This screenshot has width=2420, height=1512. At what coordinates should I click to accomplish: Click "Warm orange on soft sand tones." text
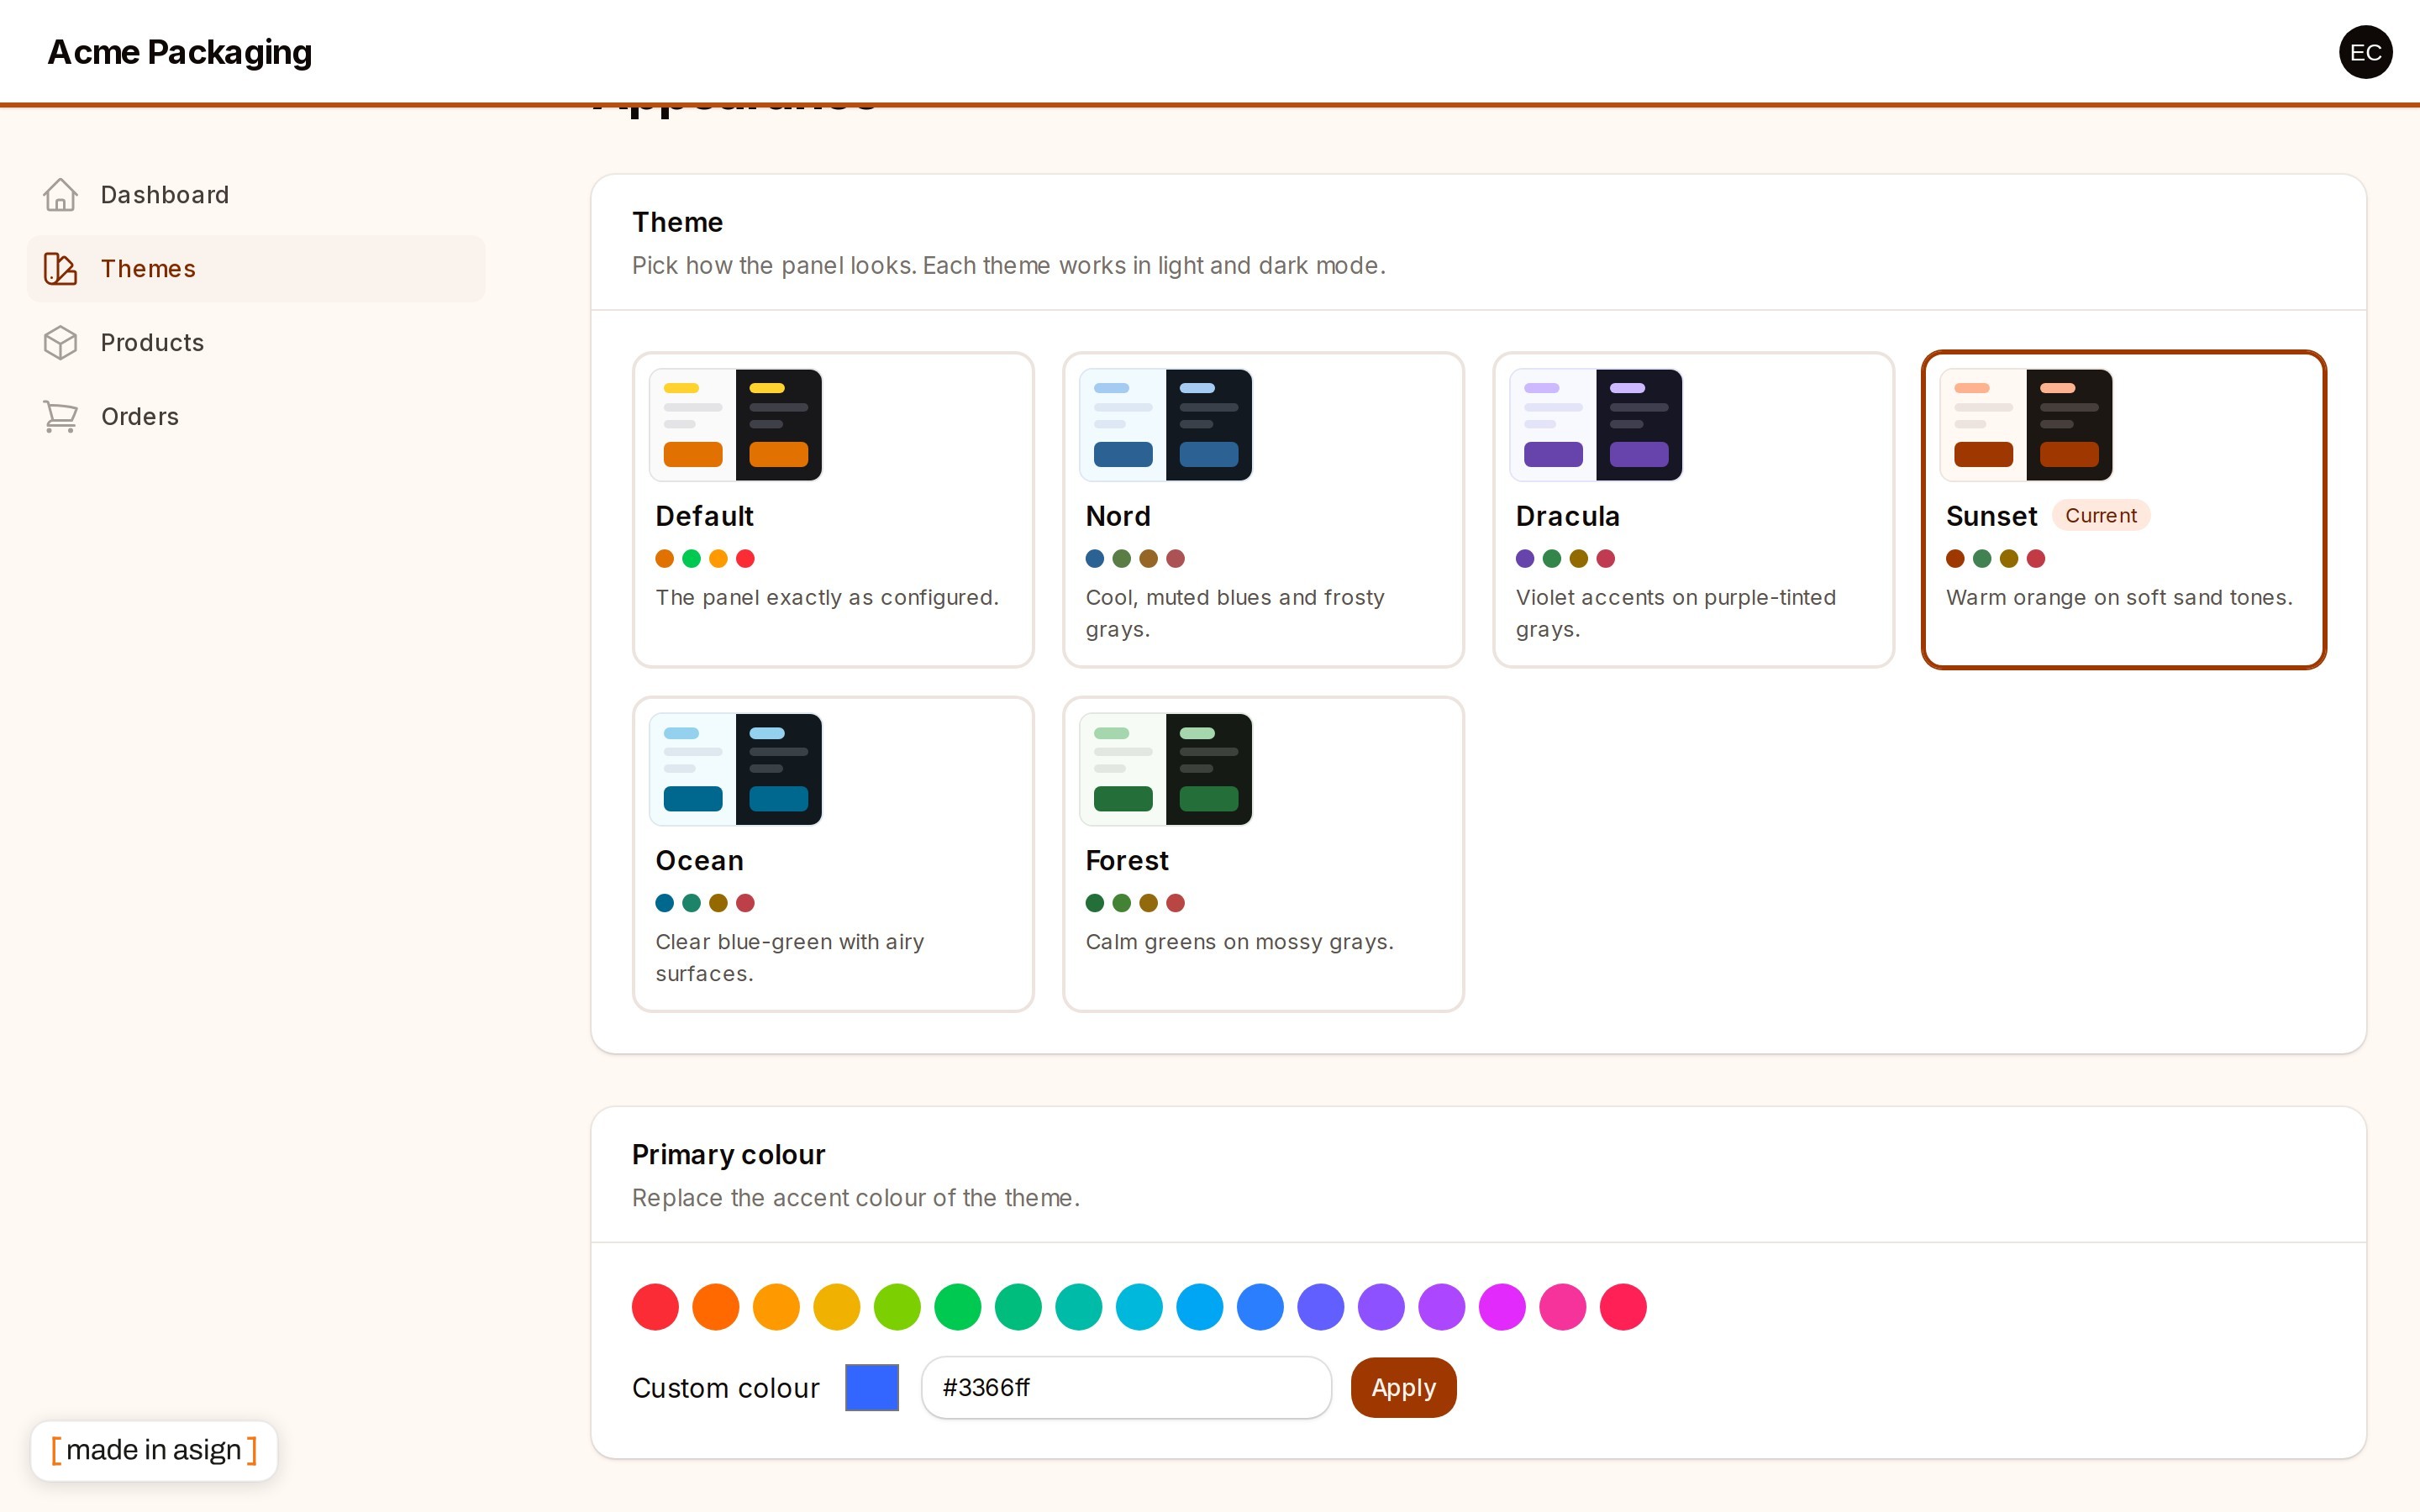click(2119, 598)
